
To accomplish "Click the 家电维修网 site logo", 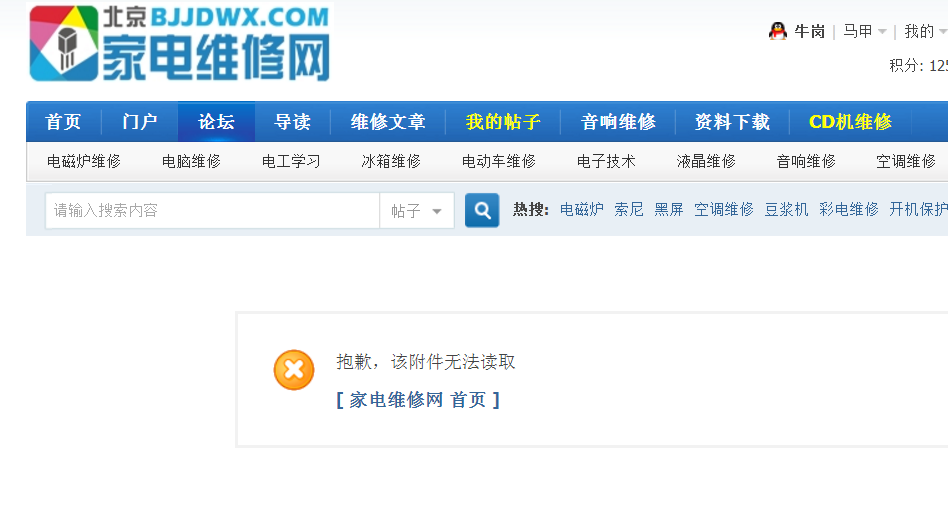I will 180,44.
